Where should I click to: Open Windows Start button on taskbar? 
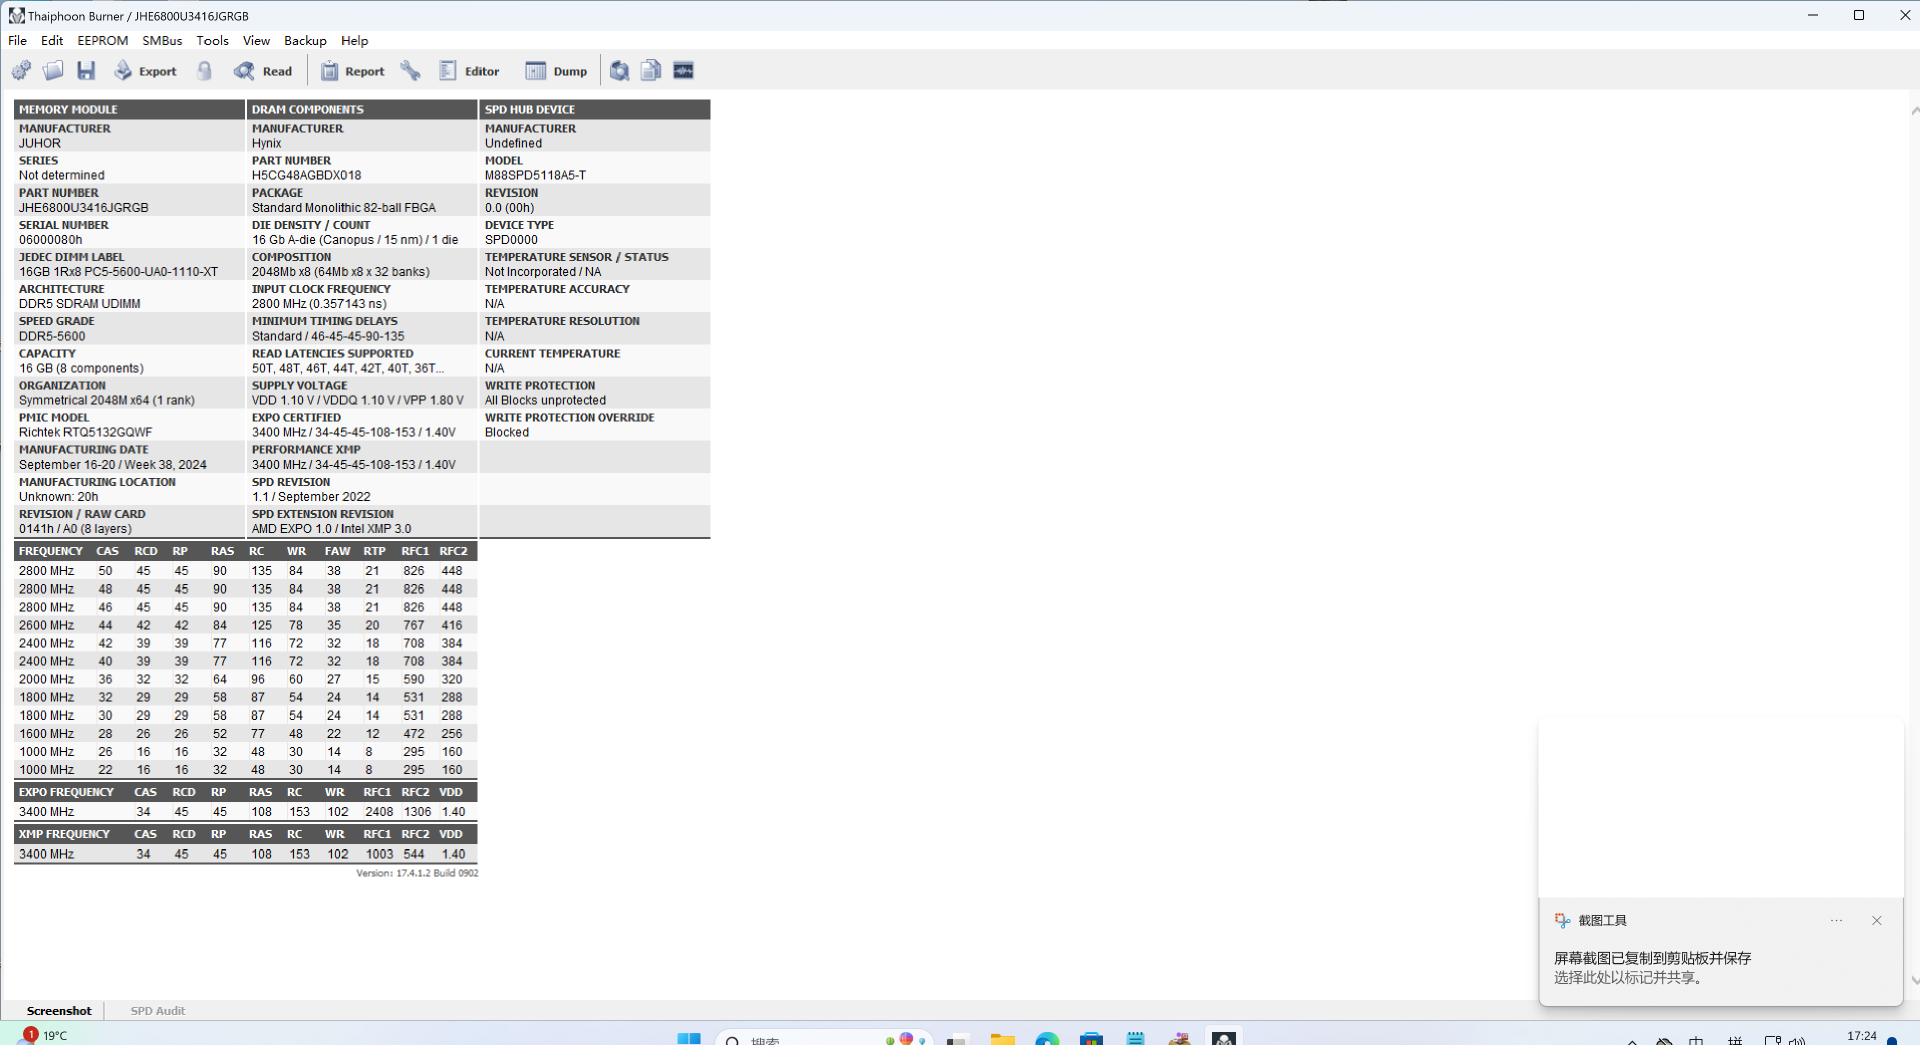coord(689,1039)
